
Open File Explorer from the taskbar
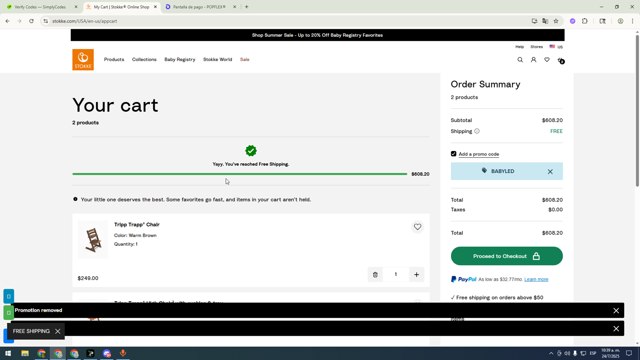tap(25, 353)
